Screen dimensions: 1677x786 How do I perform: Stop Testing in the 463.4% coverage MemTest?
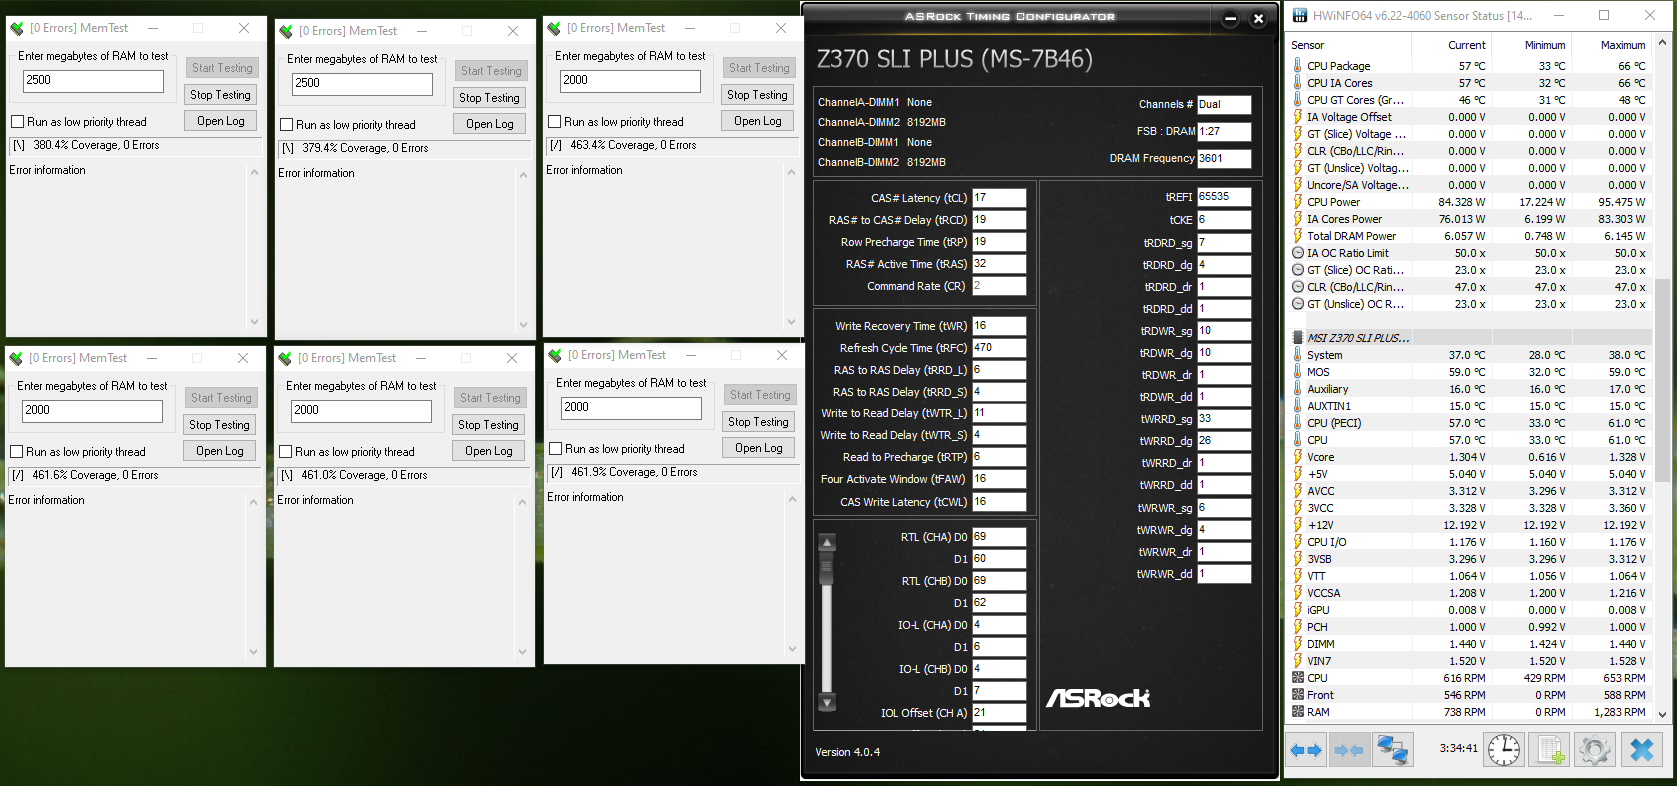pyautogui.click(x=758, y=95)
